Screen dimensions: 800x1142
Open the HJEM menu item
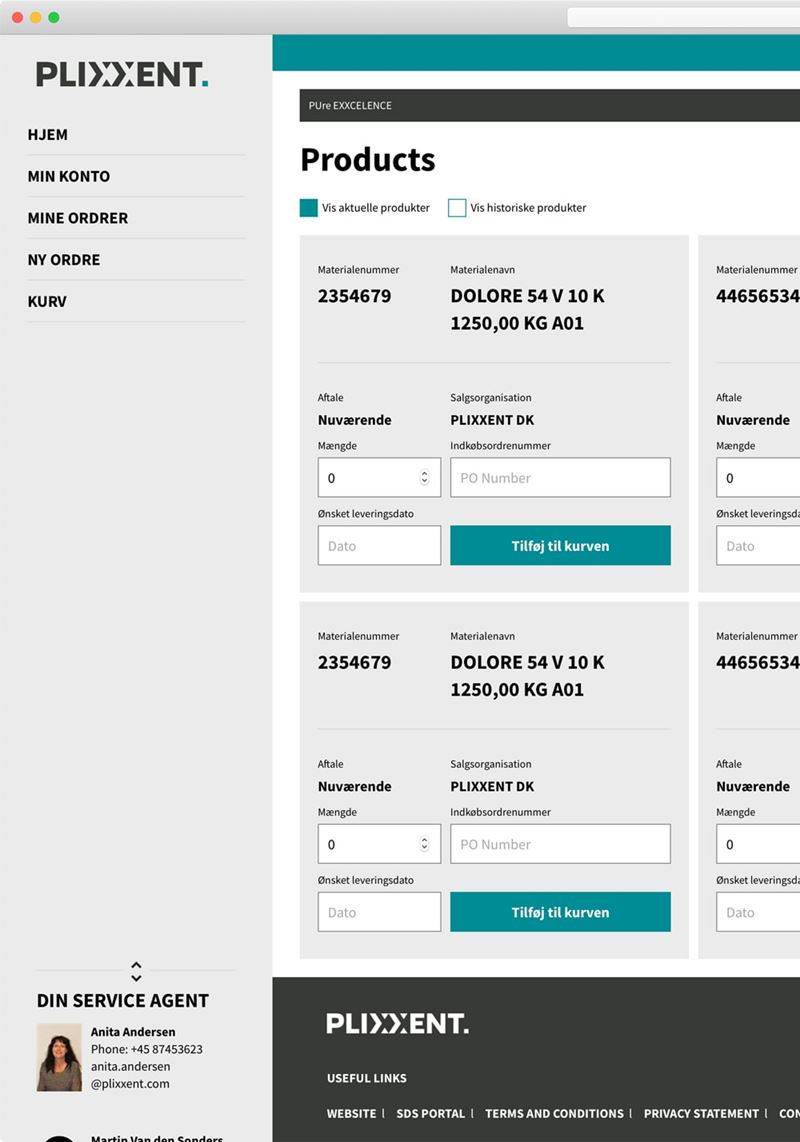coord(47,135)
